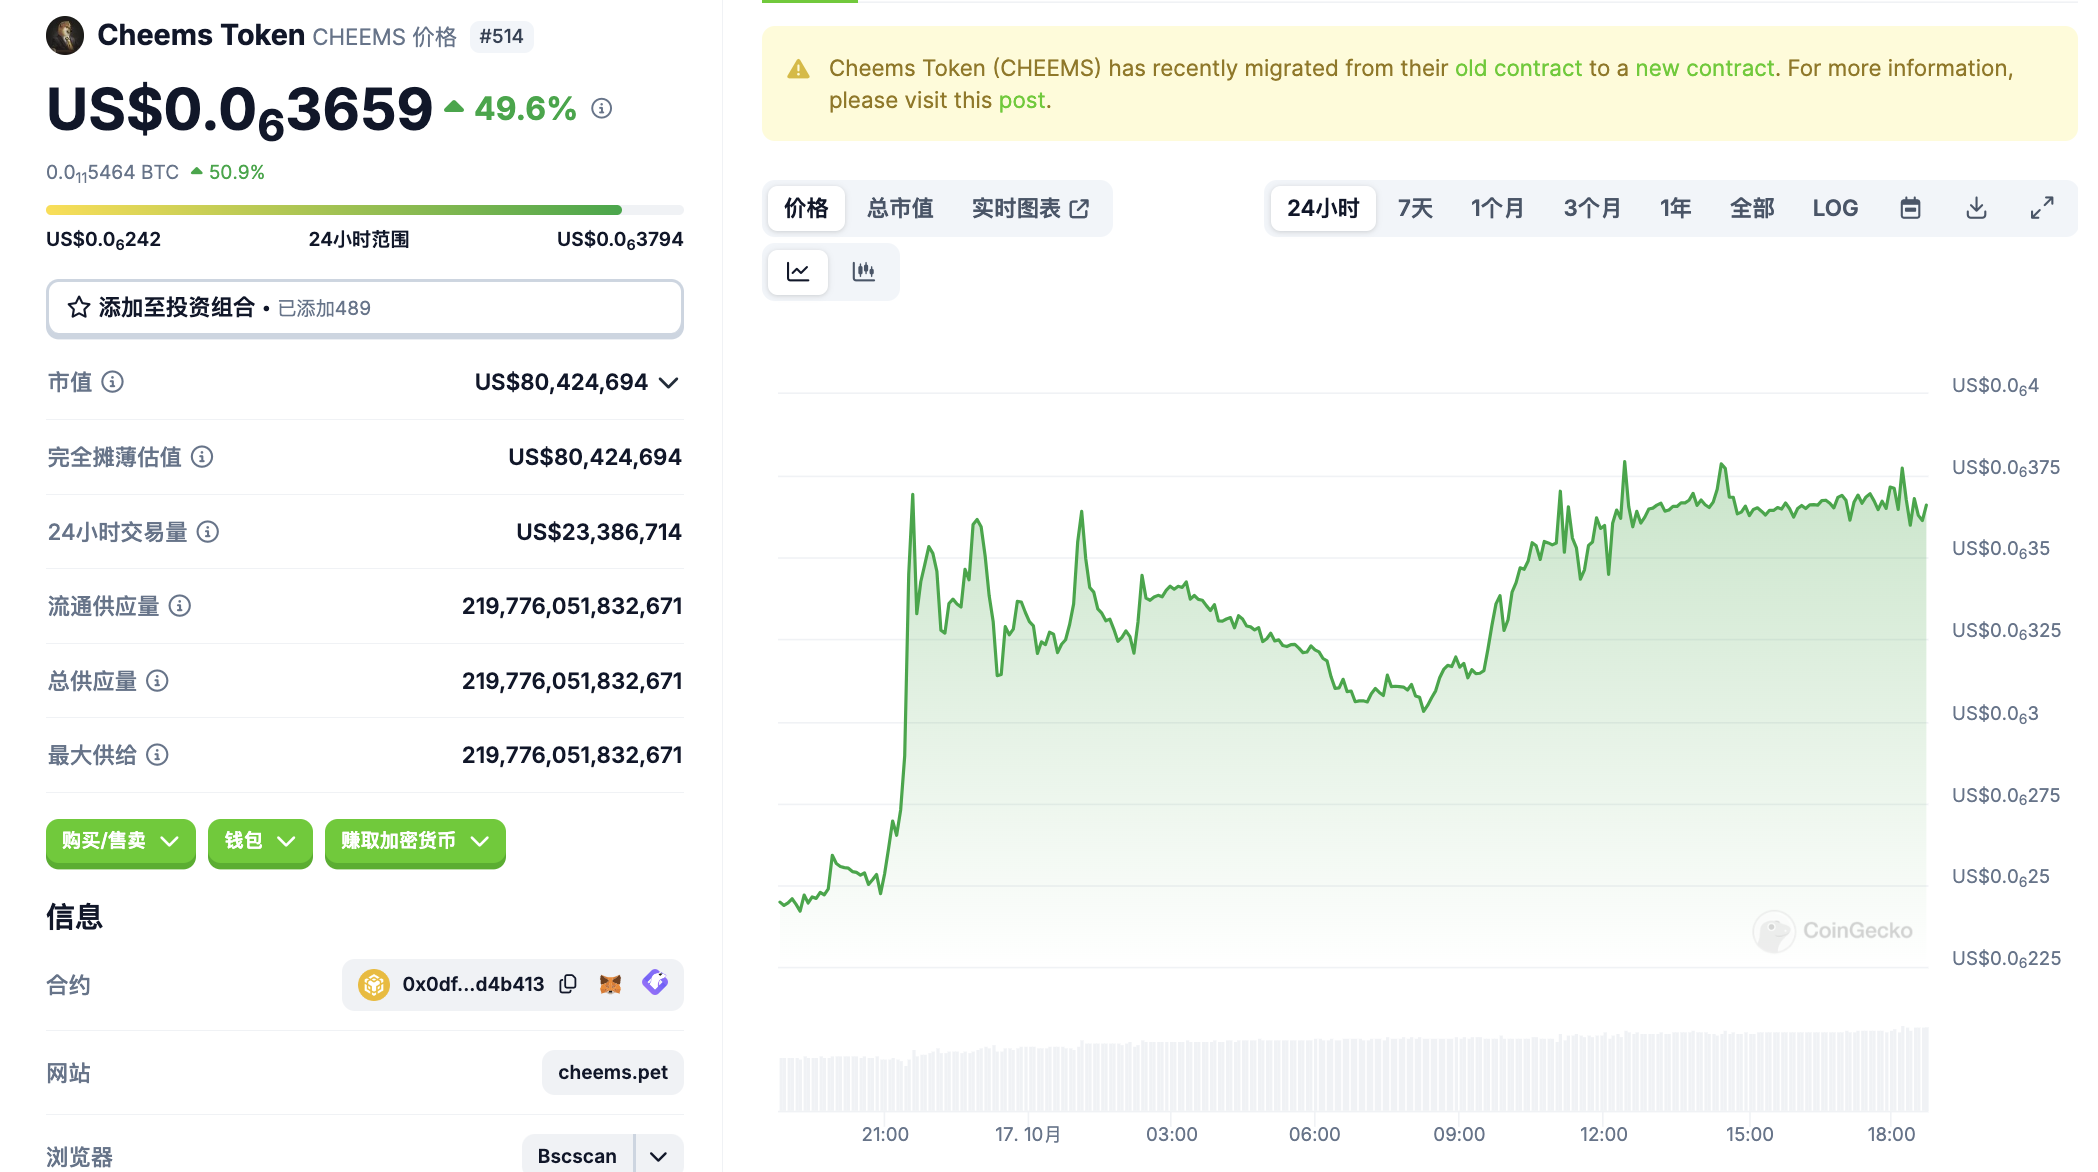Image resolution: width=2098 pixels, height=1172 pixels.
Task: Click info icon beside 49.6% change
Action: tap(601, 108)
